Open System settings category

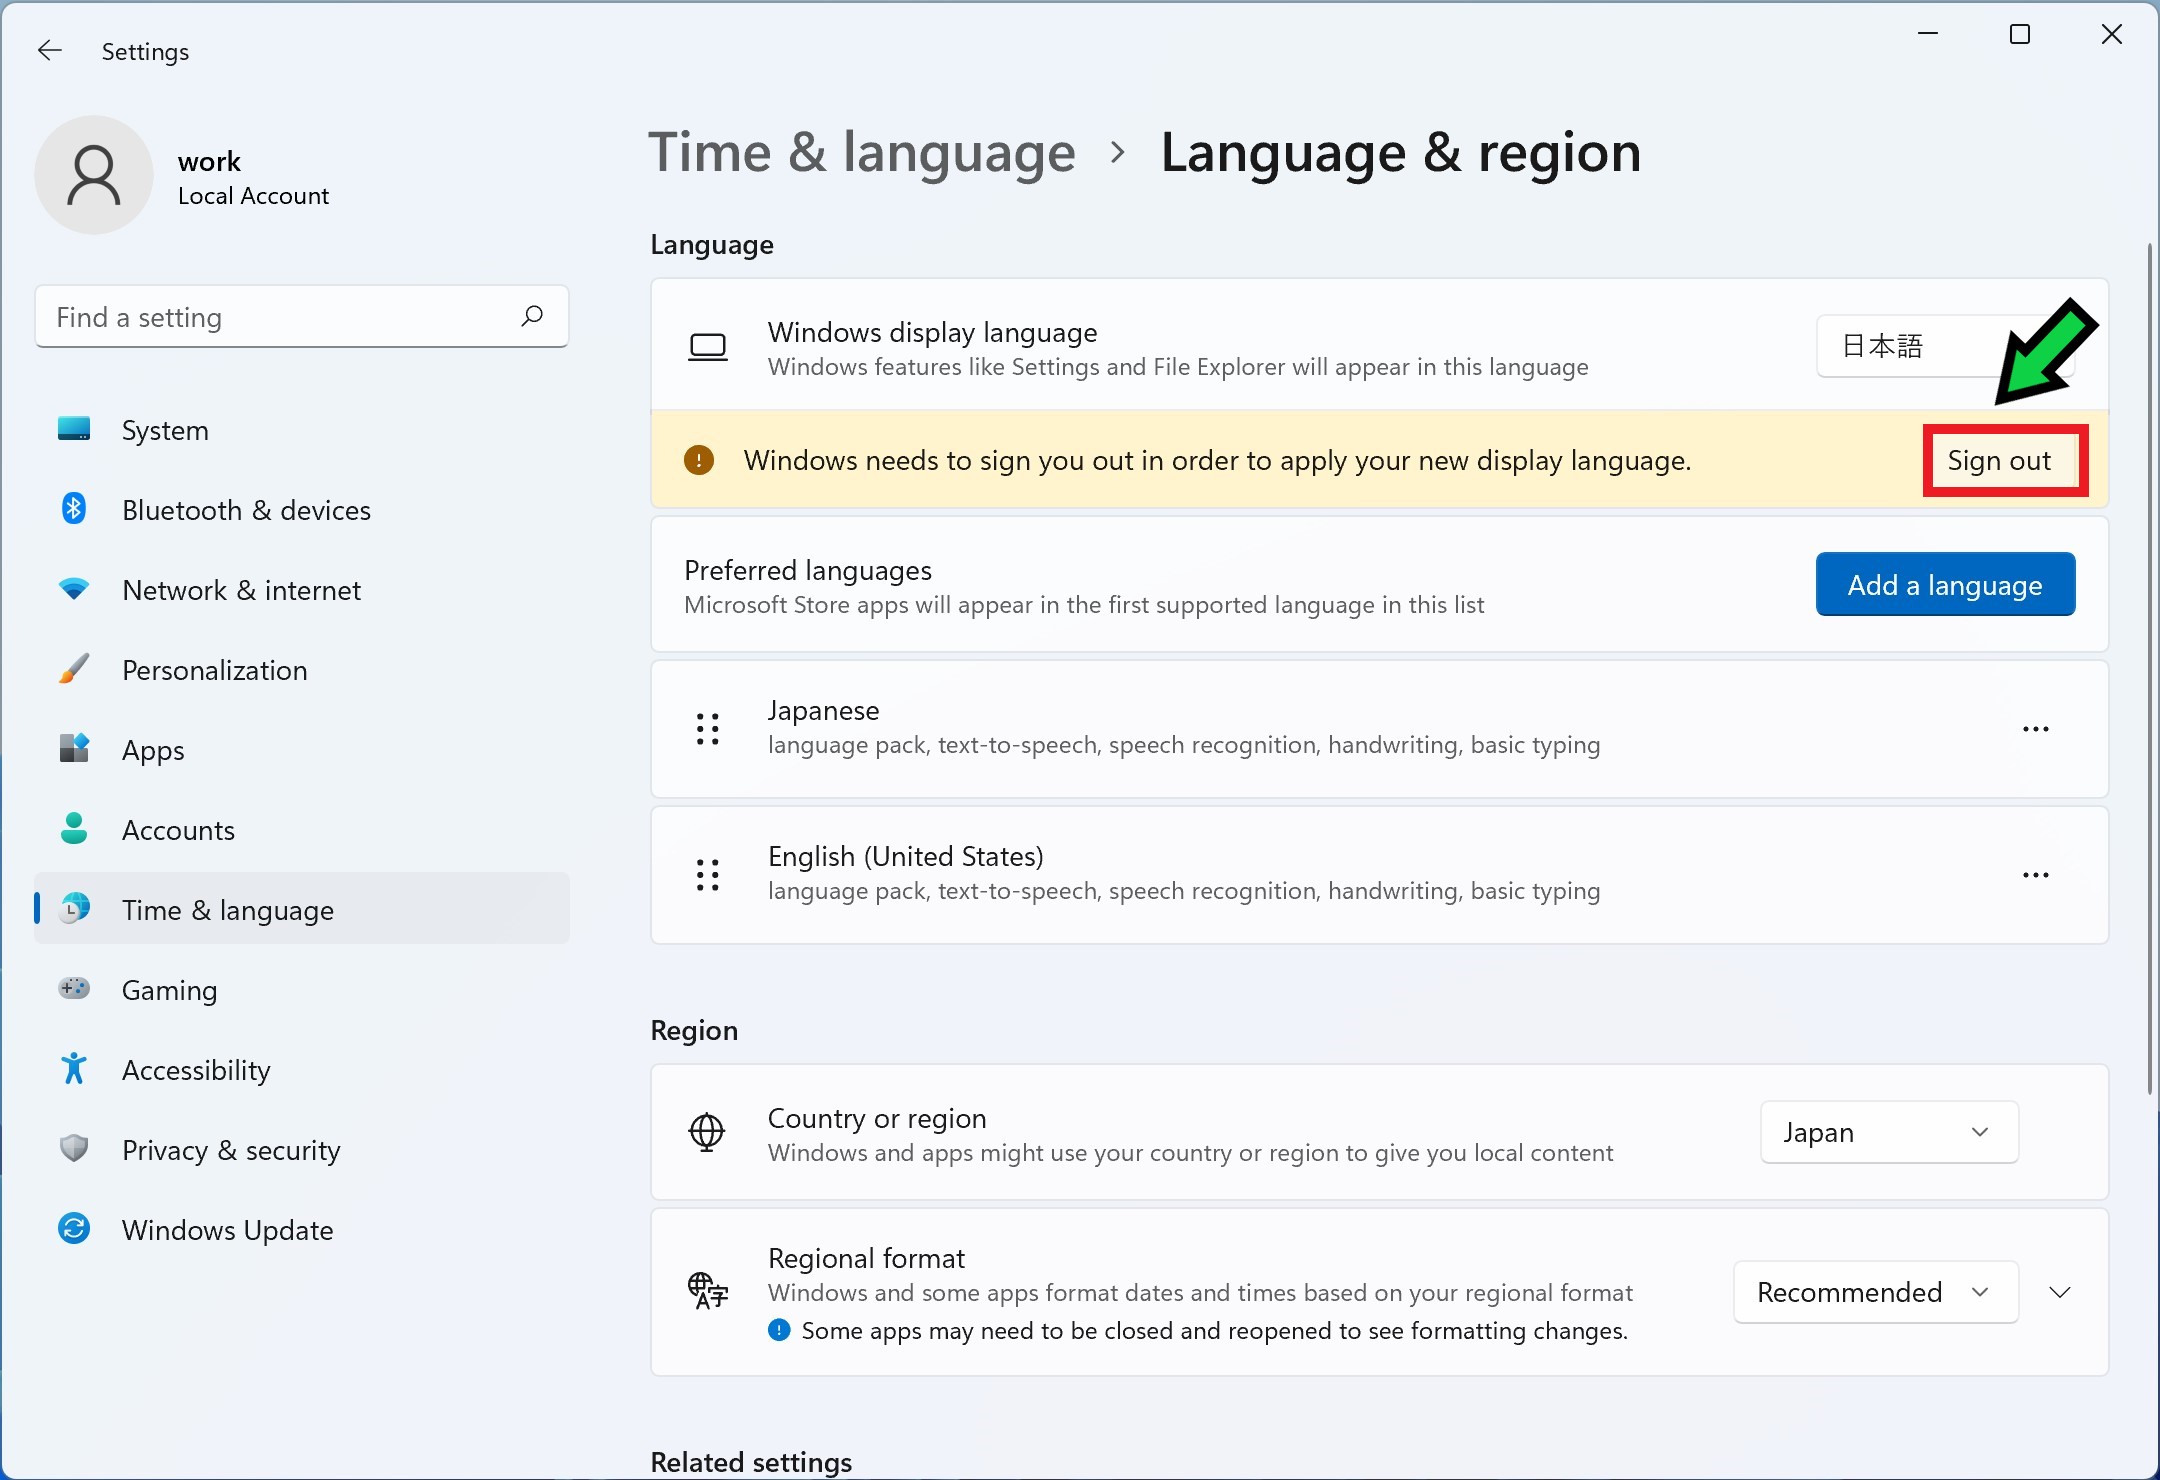click(302, 430)
